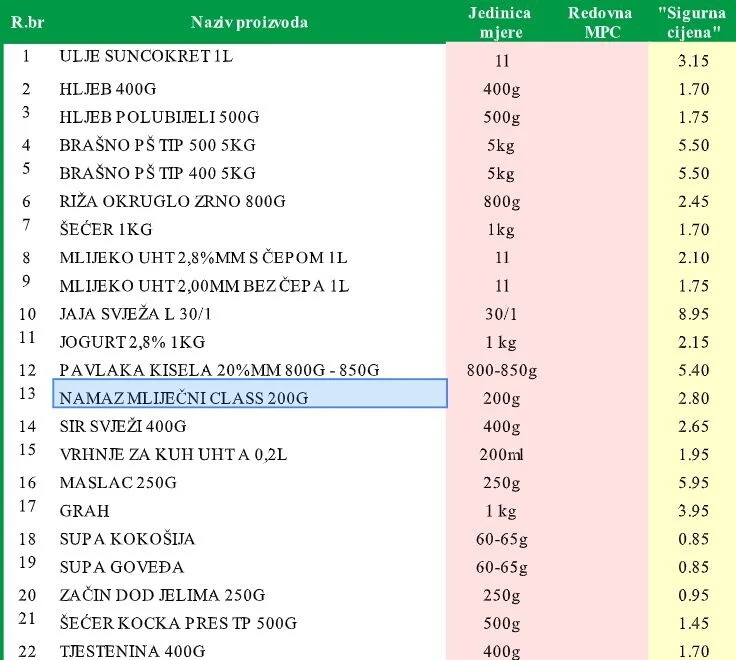Image resolution: width=736 pixels, height=660 pixels.
Task: Select the JAJA SVJEŽA L 30/1 product cell
Action: click(249, 313)
